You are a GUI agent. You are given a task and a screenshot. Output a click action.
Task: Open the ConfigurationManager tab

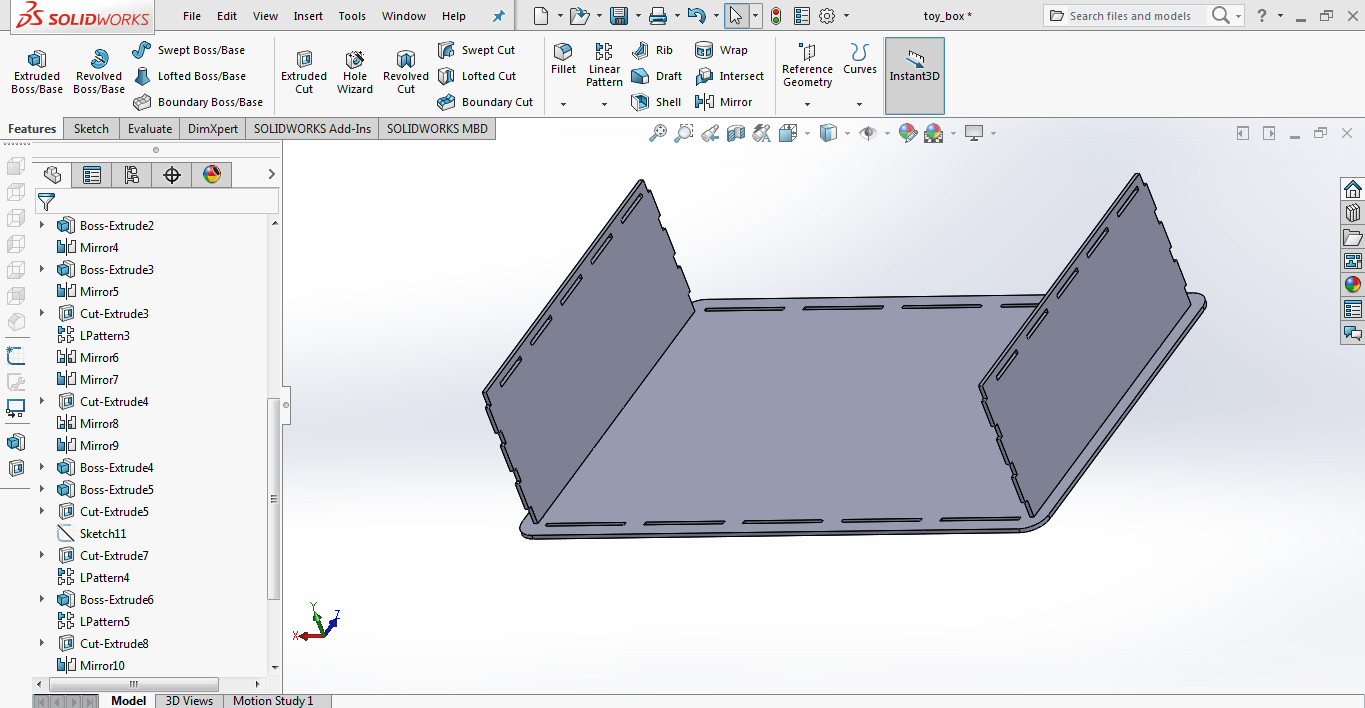(x=132, y=175)
